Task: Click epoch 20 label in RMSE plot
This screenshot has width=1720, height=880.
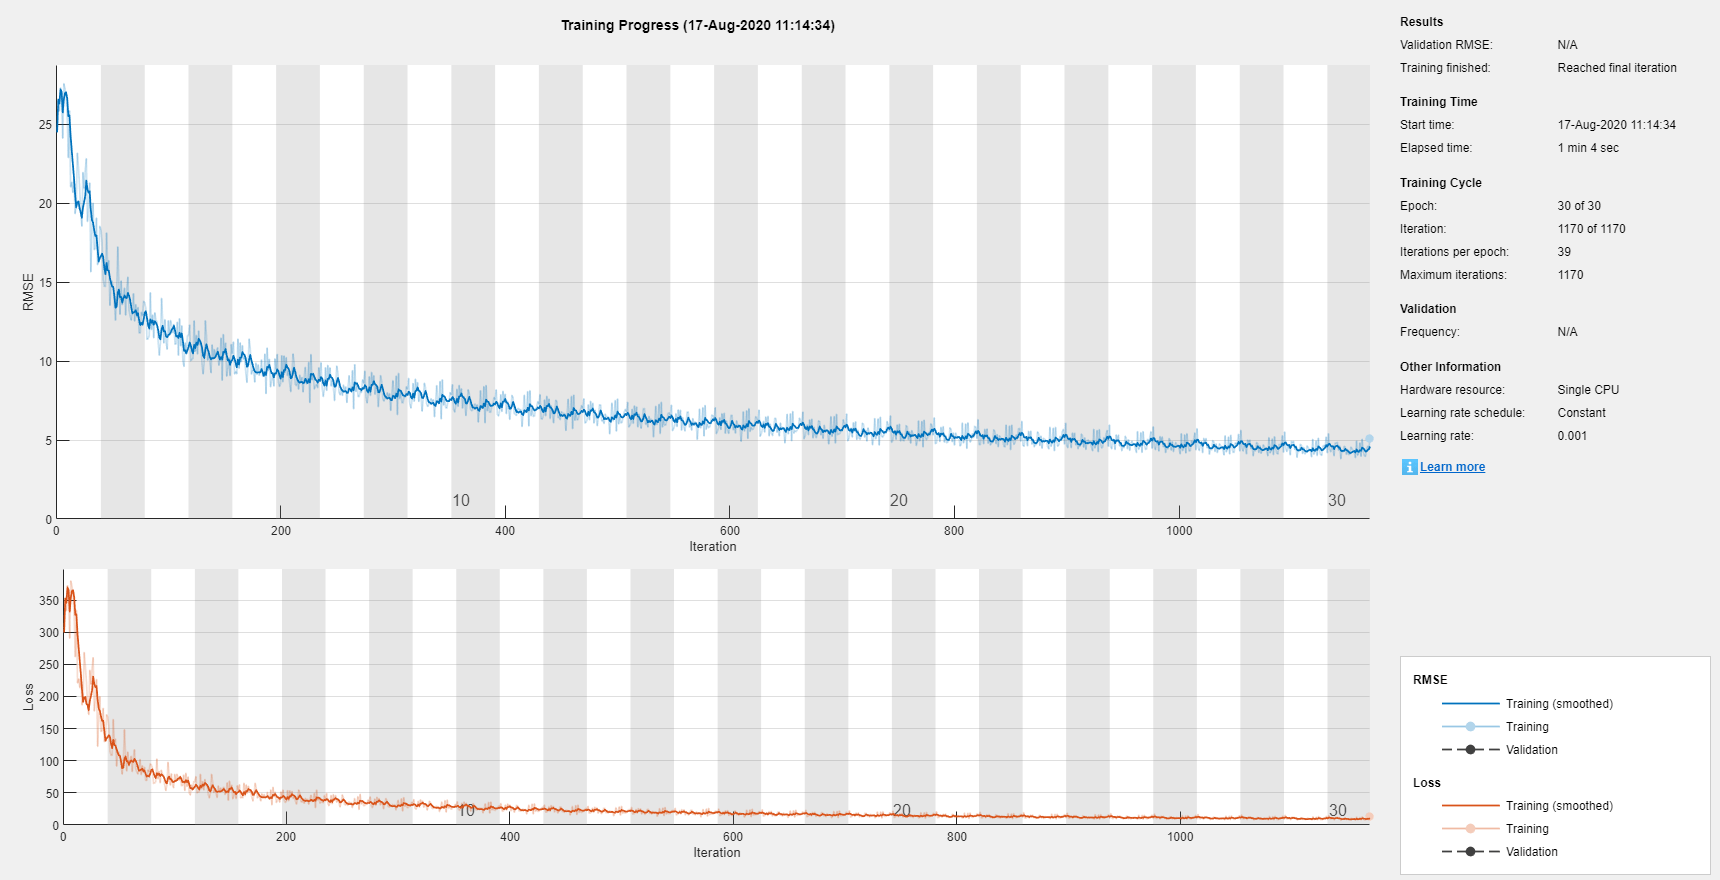Action: [x=899, y=500]
